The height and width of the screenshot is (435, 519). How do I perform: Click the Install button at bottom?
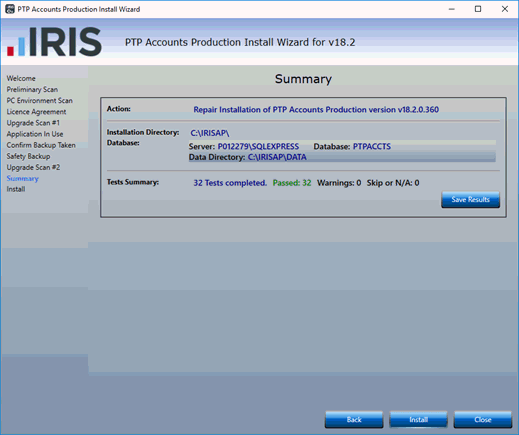(418, 419)
